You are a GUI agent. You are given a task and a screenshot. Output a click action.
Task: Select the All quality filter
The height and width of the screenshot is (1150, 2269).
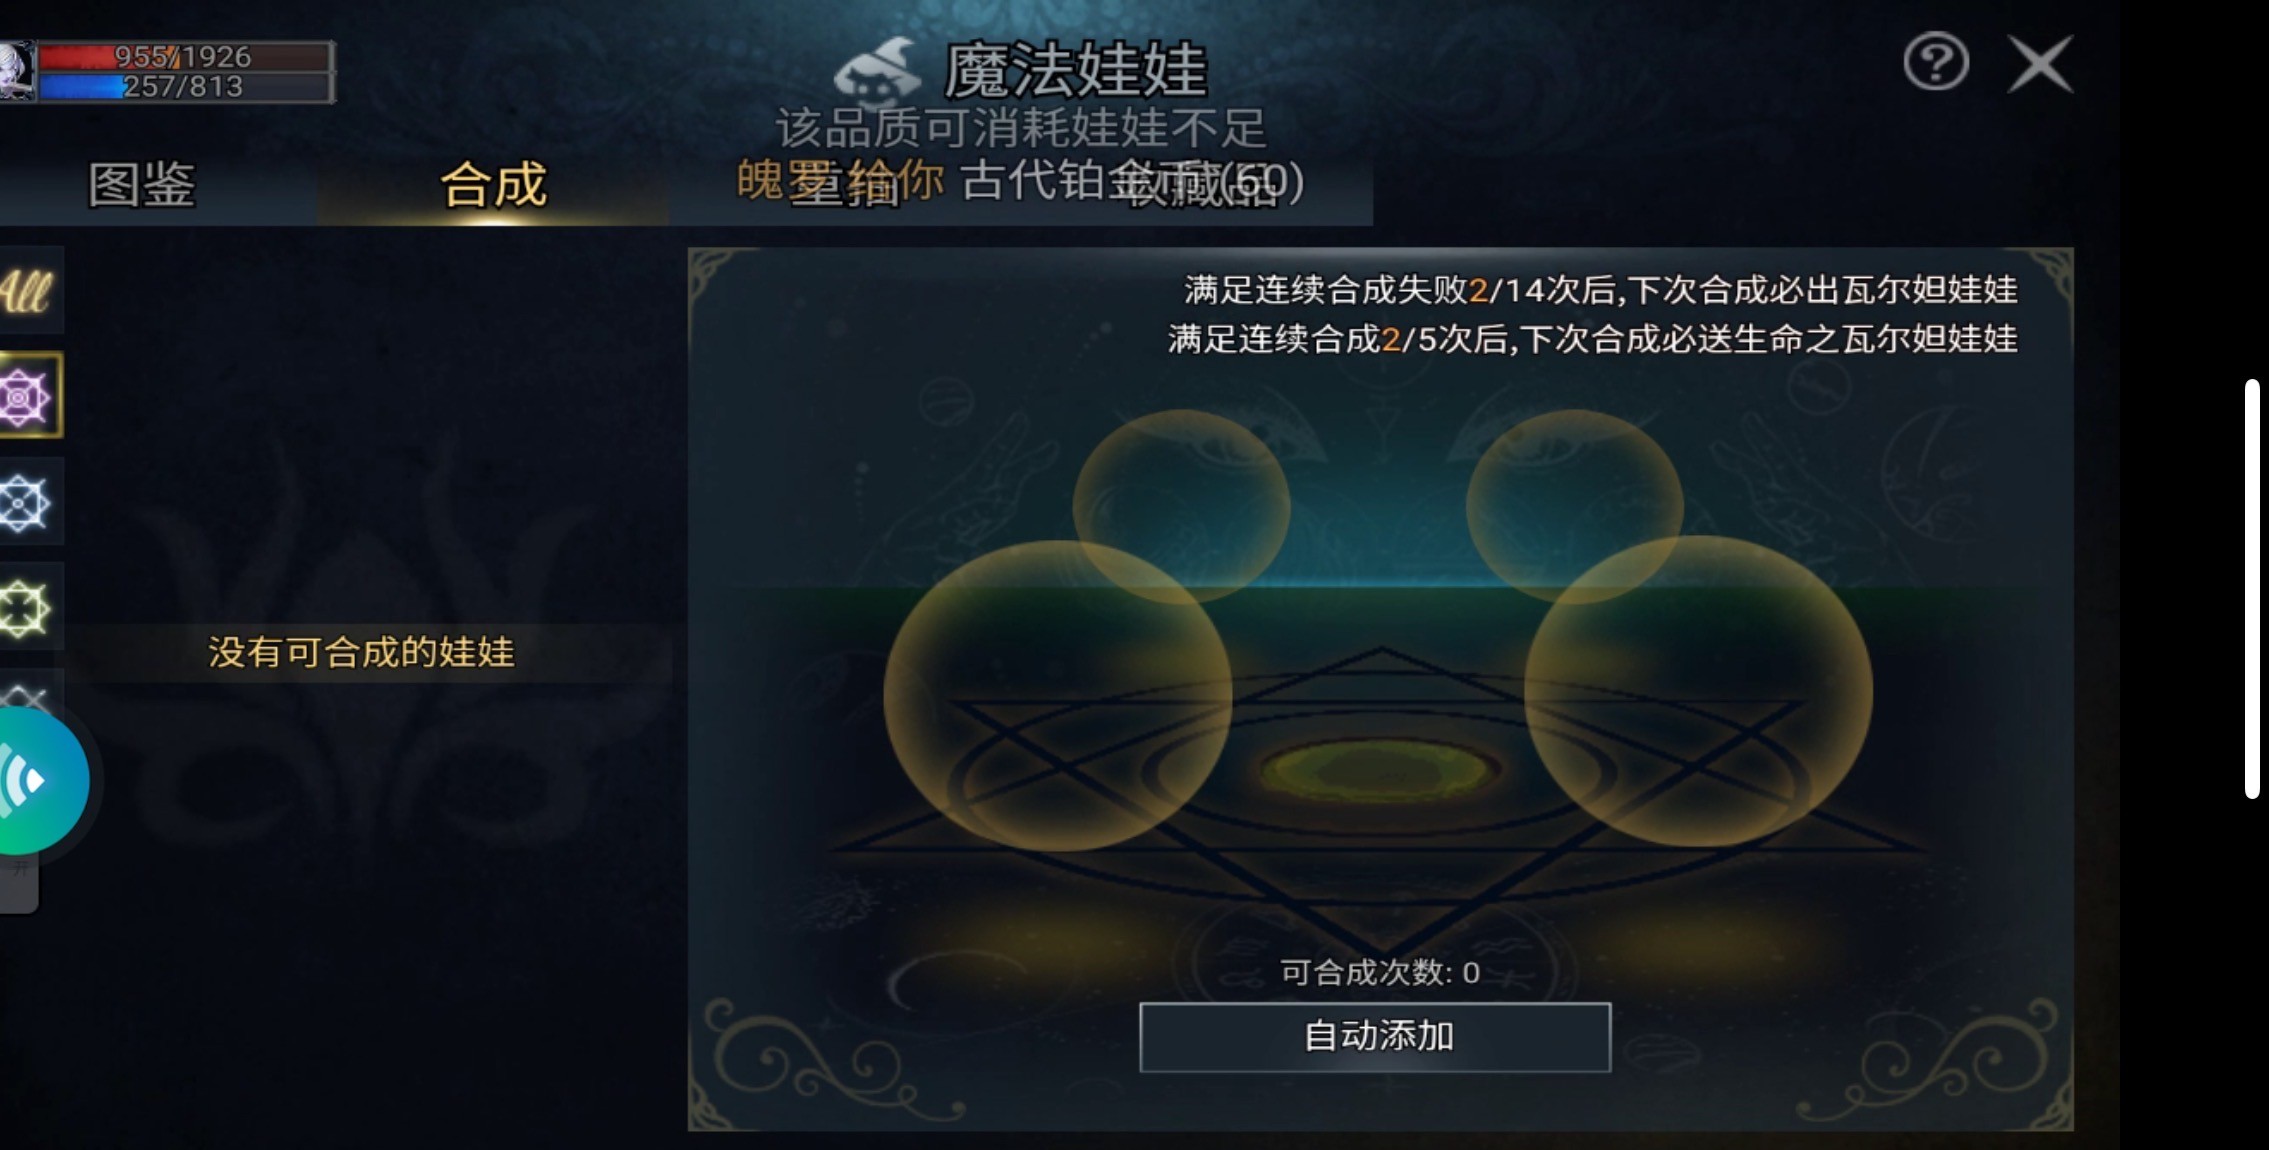(28, 291)
